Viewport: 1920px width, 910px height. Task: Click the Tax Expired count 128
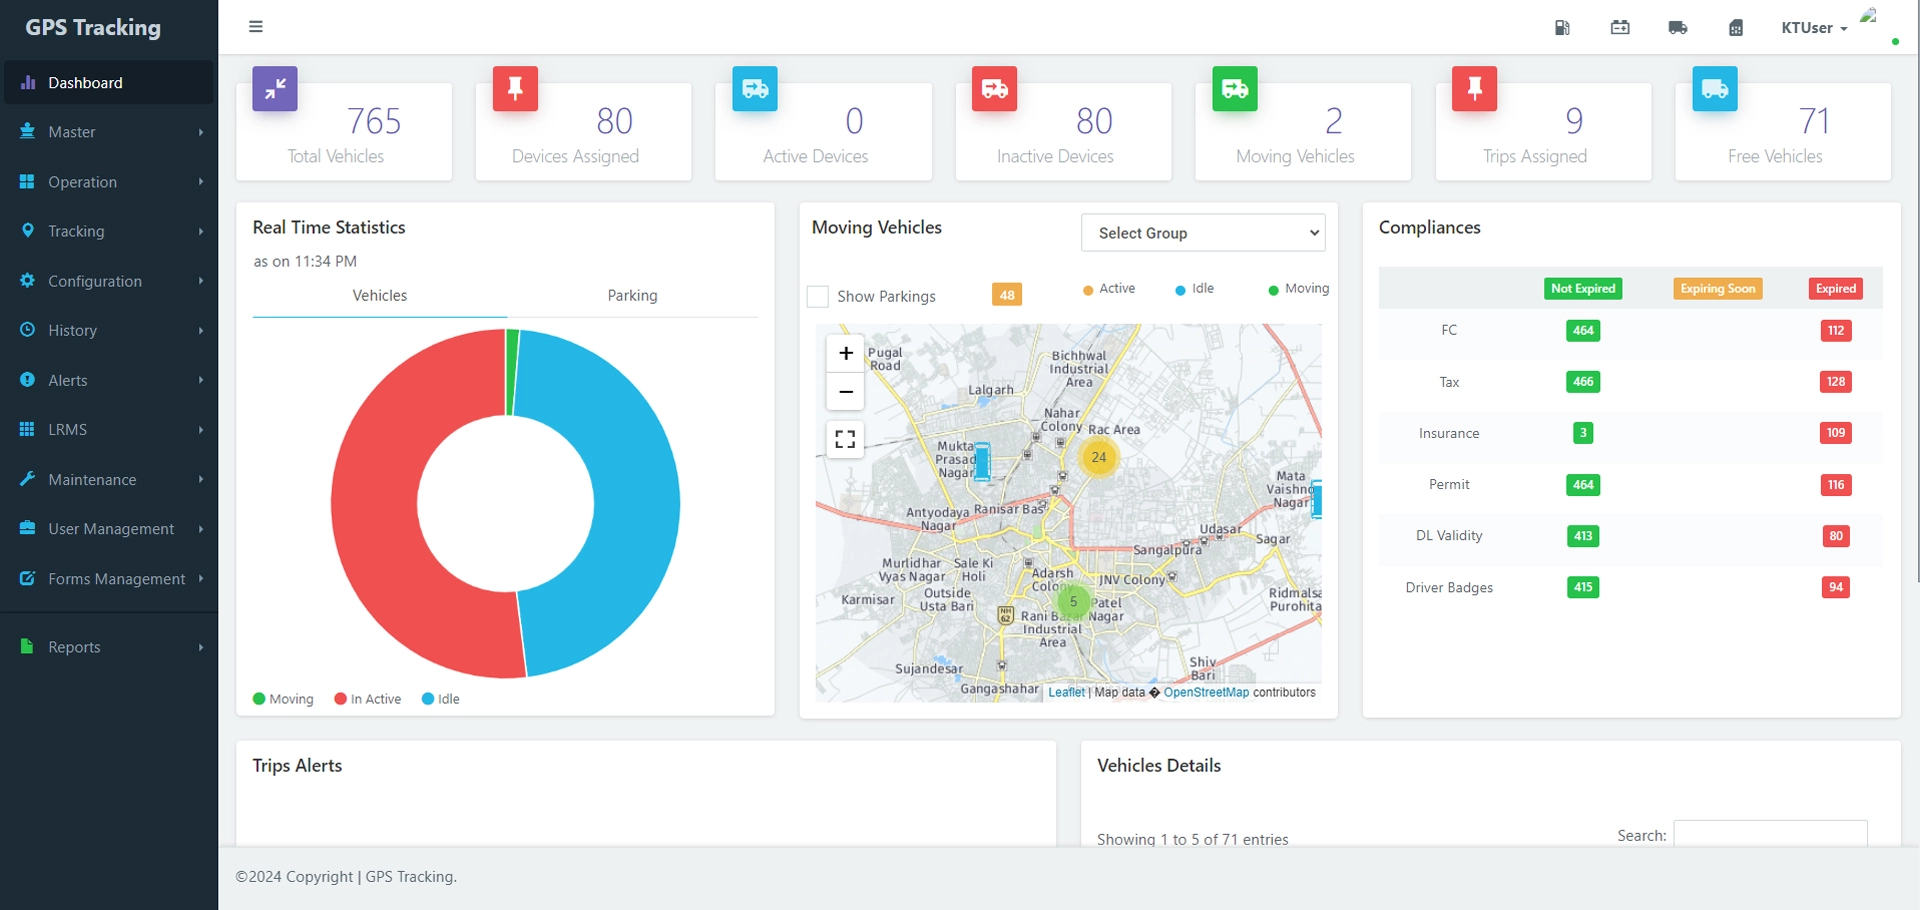pos(1836,382)
